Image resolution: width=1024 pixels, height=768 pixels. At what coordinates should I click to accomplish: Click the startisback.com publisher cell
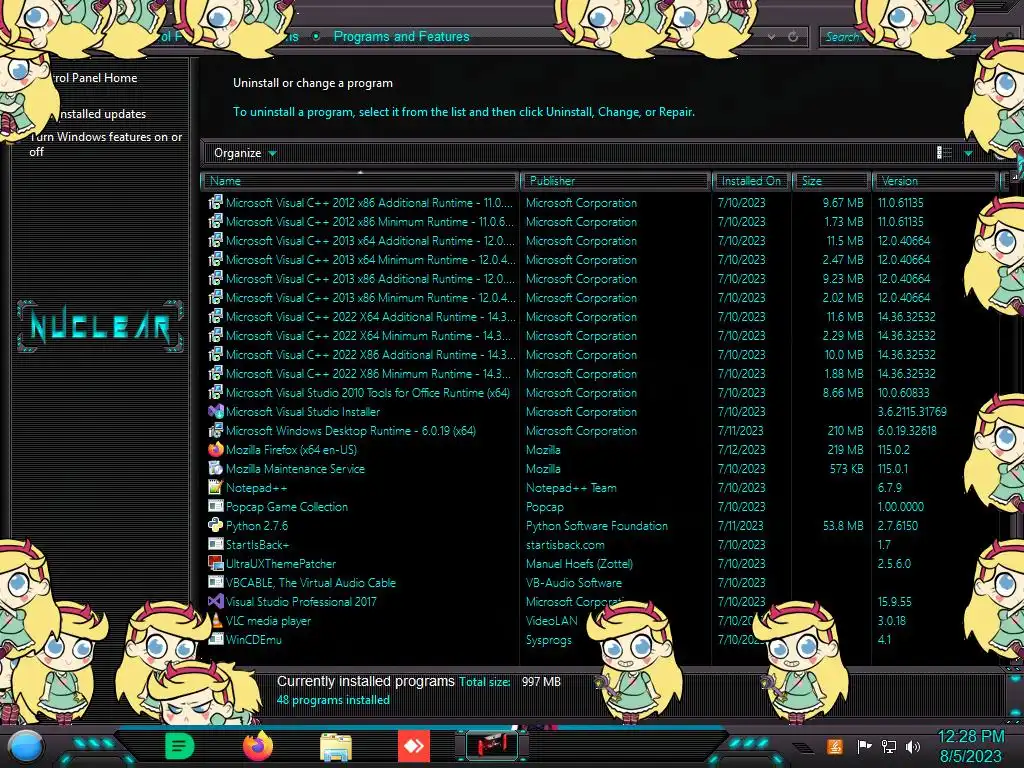[x=566, y=545]
